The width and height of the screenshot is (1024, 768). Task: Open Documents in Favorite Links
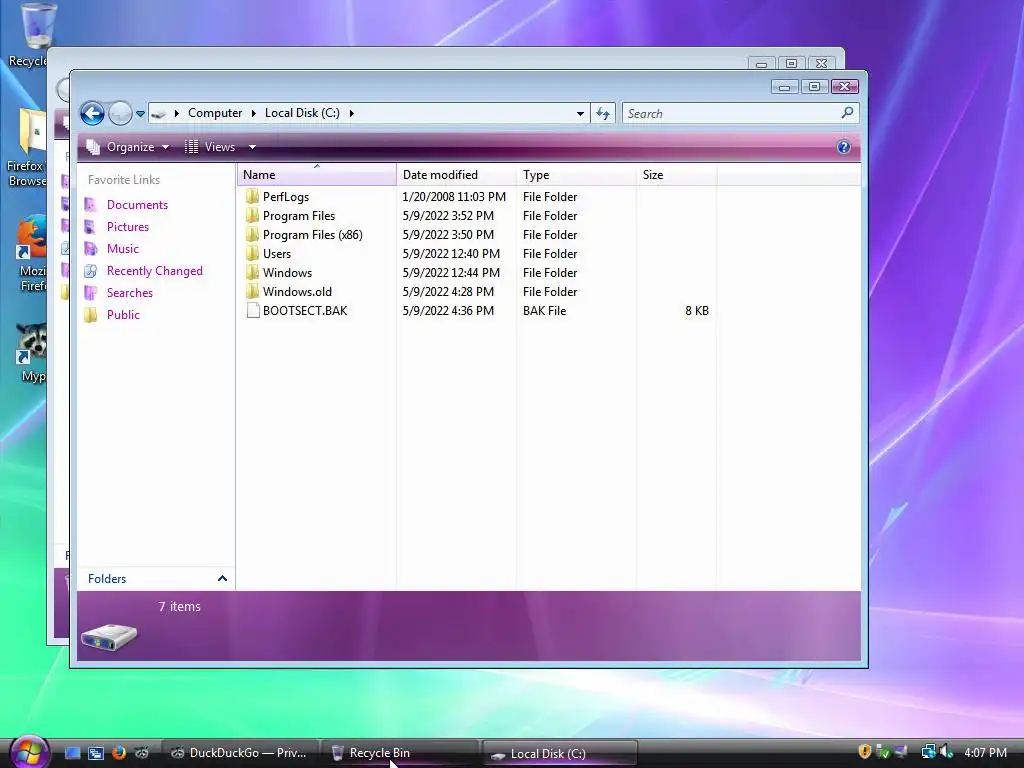[x=137, y=205]
